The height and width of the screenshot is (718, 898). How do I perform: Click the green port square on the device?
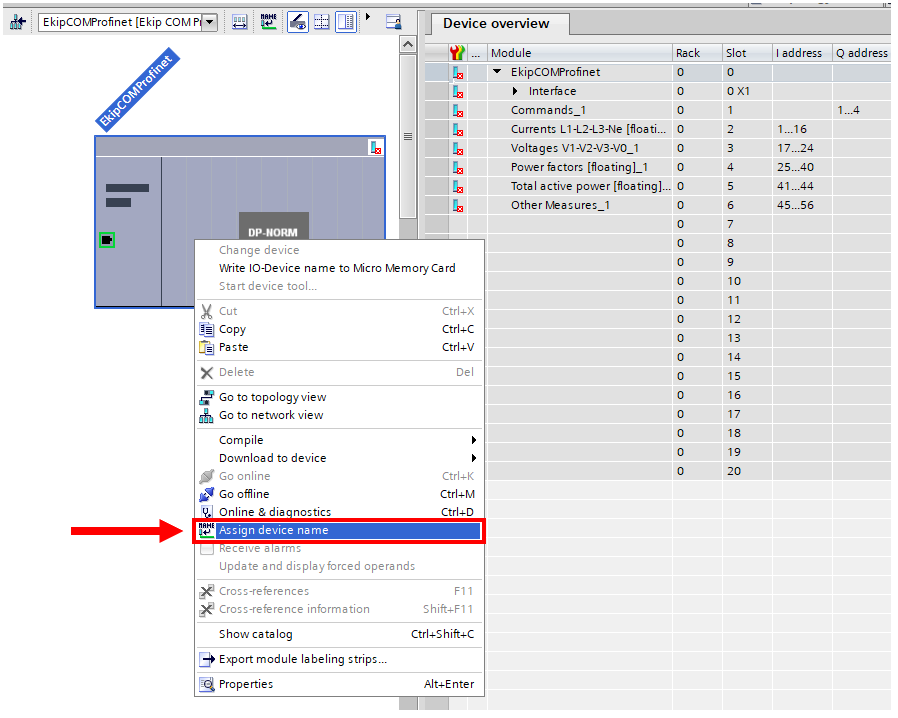107,240
